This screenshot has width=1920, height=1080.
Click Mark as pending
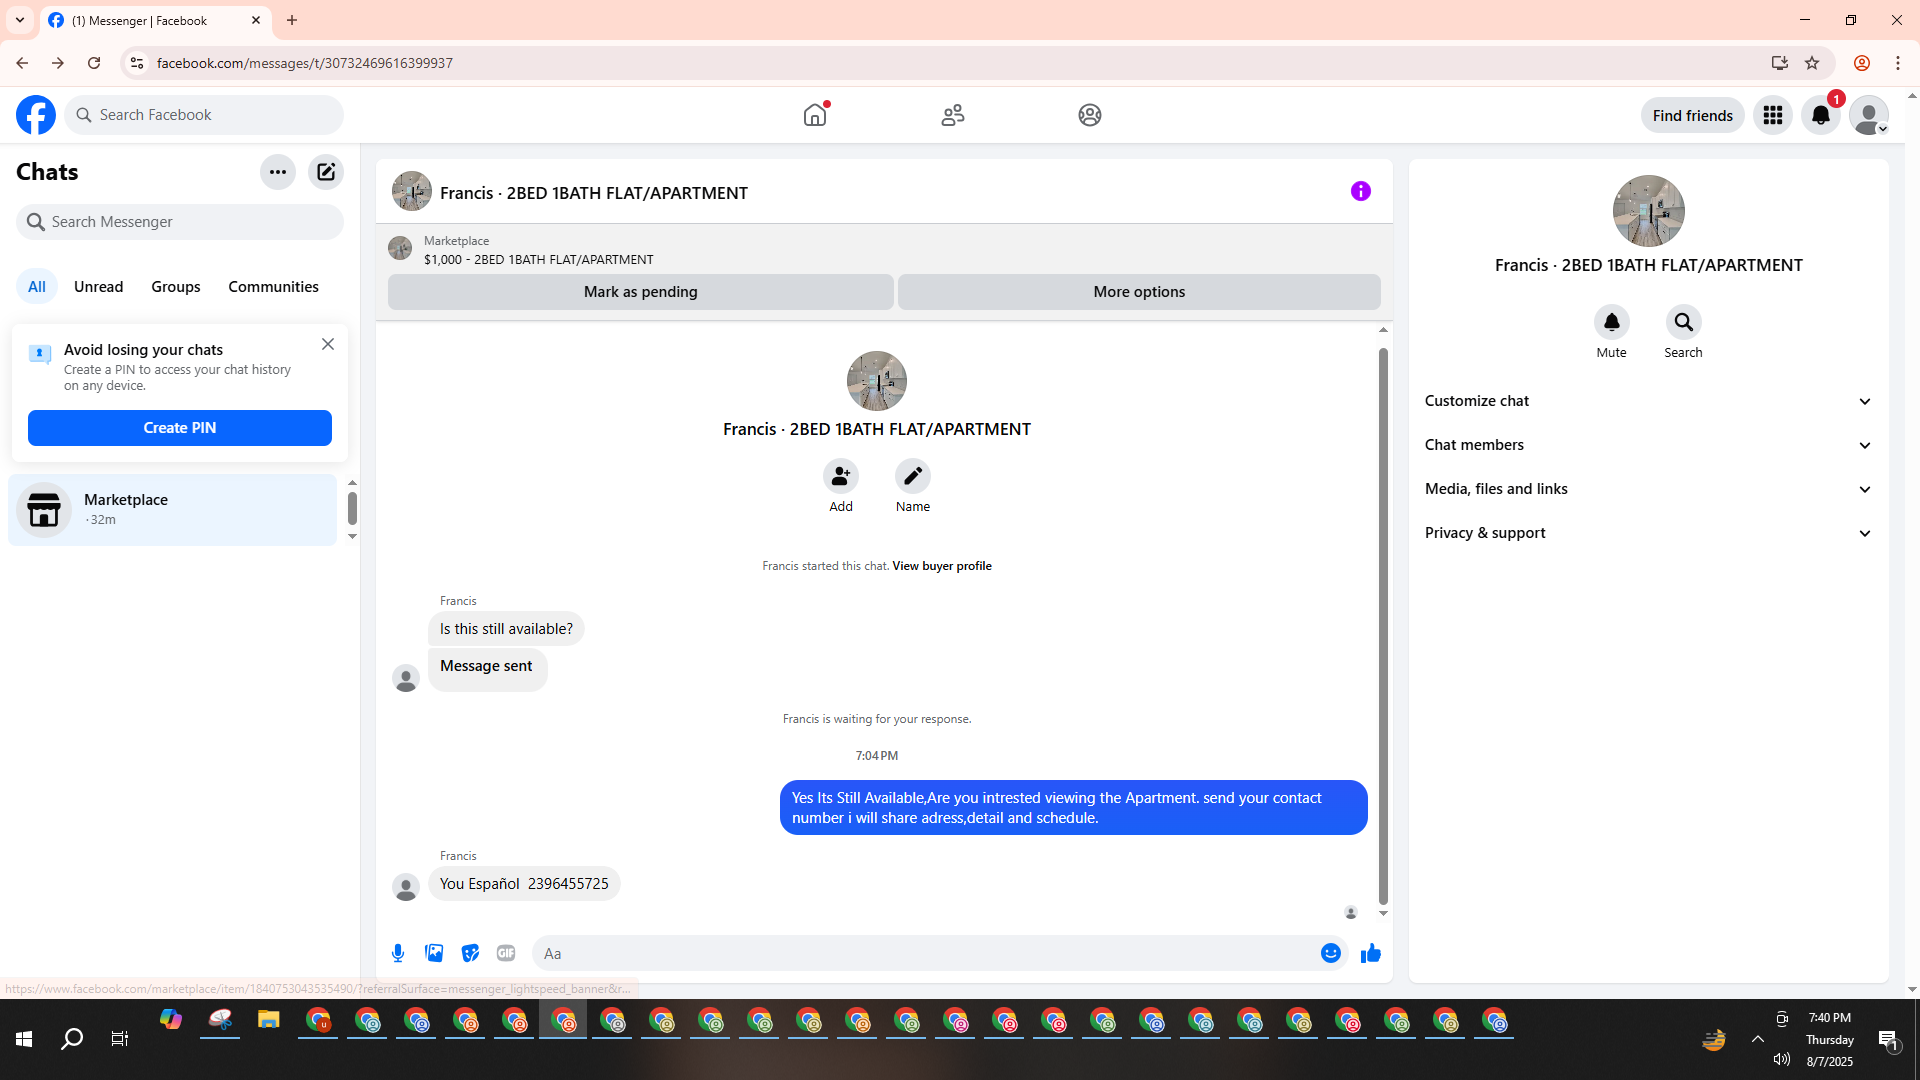coord(641,292)
